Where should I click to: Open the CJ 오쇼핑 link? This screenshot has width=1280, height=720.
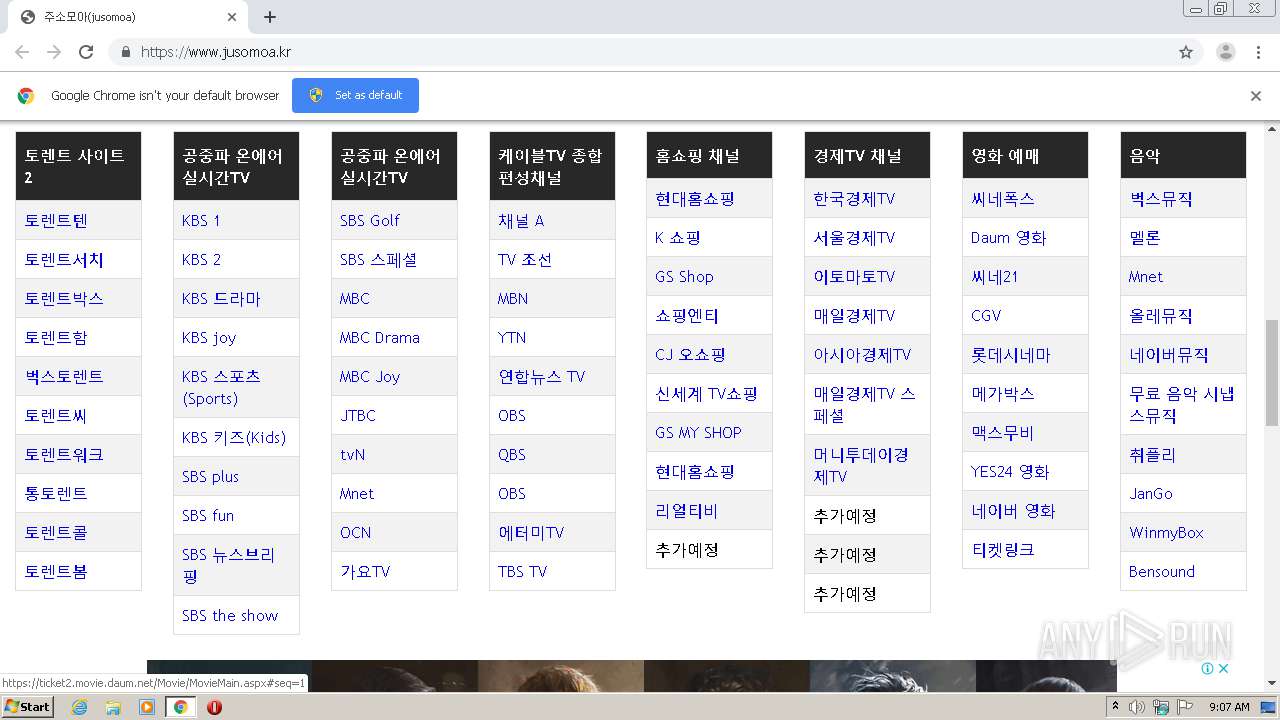tap(690, 354)
